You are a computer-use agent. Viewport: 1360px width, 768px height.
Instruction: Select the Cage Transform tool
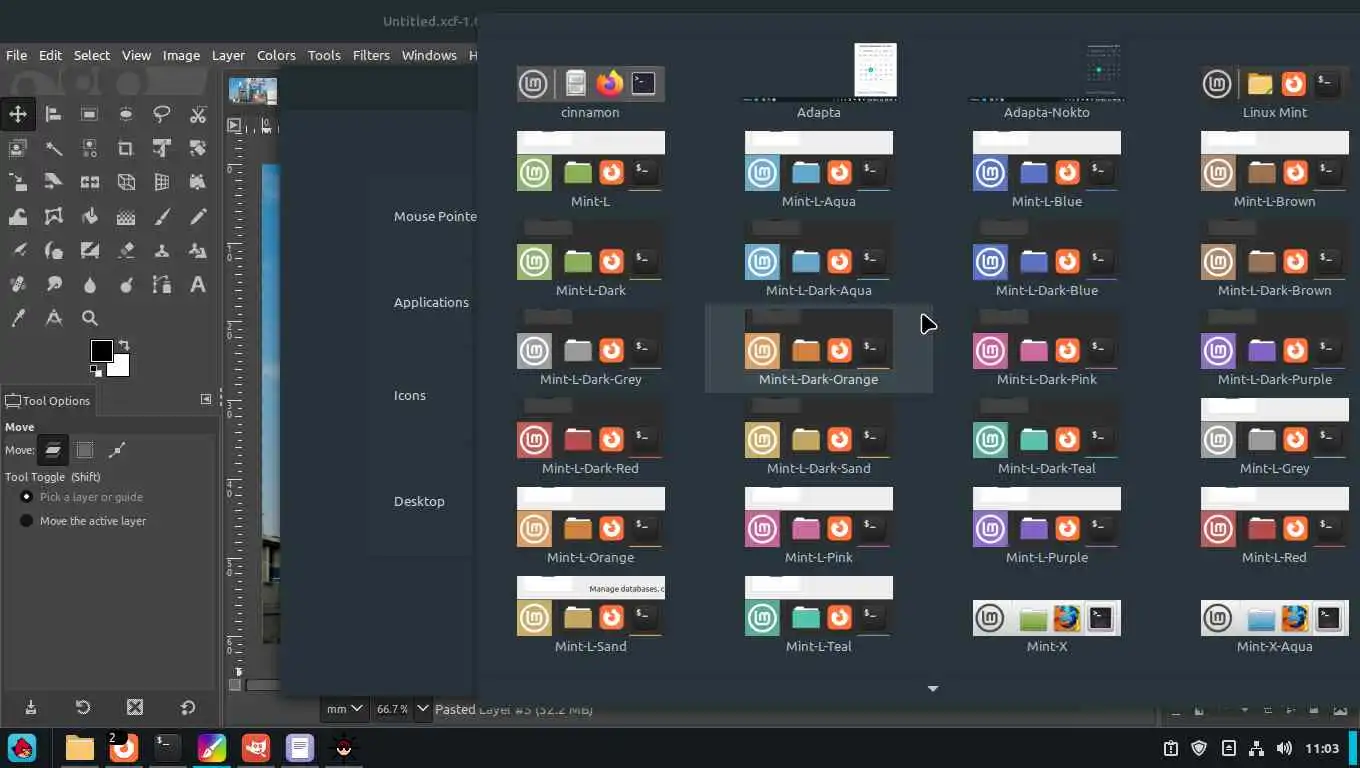(x=54, y=216)
